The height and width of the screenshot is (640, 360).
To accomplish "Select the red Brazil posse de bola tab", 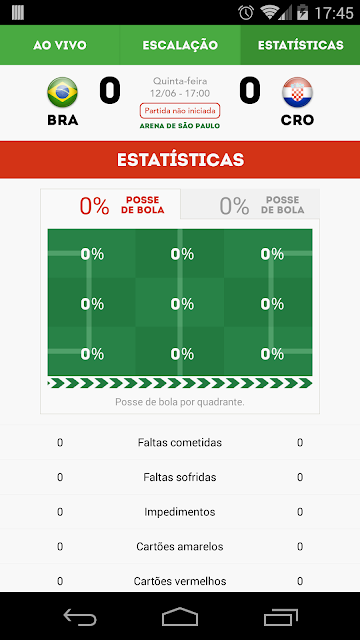I will pyautogui.click(x=111, y=204).
